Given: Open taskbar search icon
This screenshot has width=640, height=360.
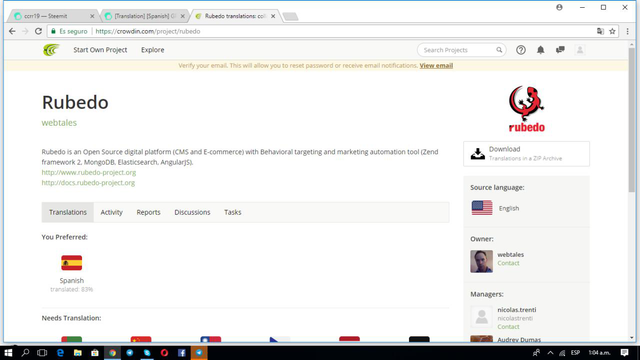Looking at the screenshot, I should pos(25,353).
